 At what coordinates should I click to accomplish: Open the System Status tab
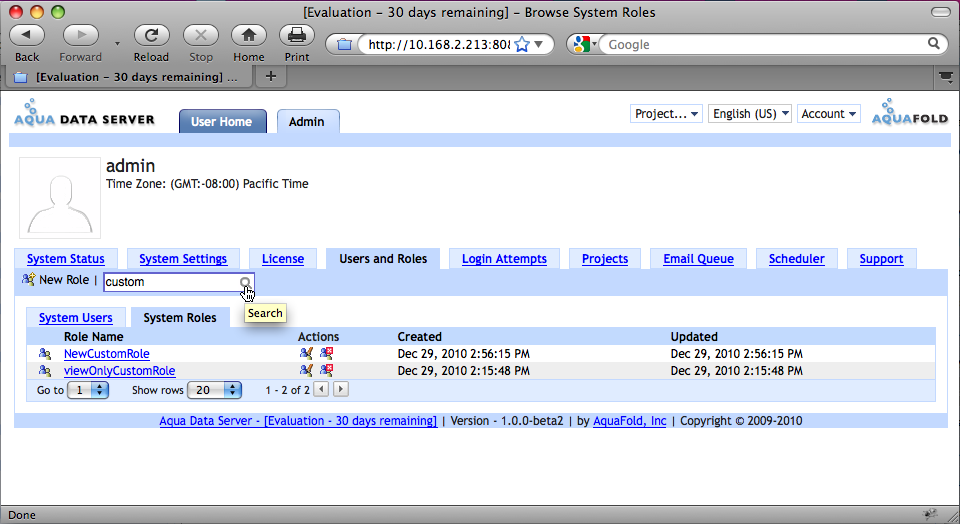point(66,259)
